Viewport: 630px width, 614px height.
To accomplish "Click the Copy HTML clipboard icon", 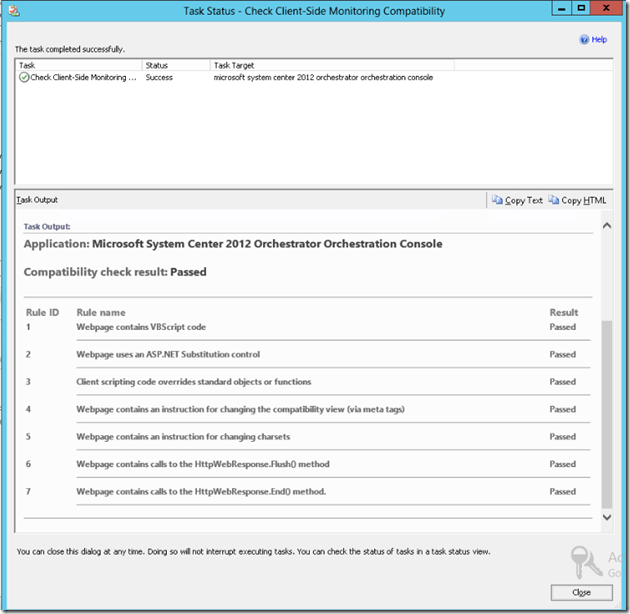I will 553,200.
